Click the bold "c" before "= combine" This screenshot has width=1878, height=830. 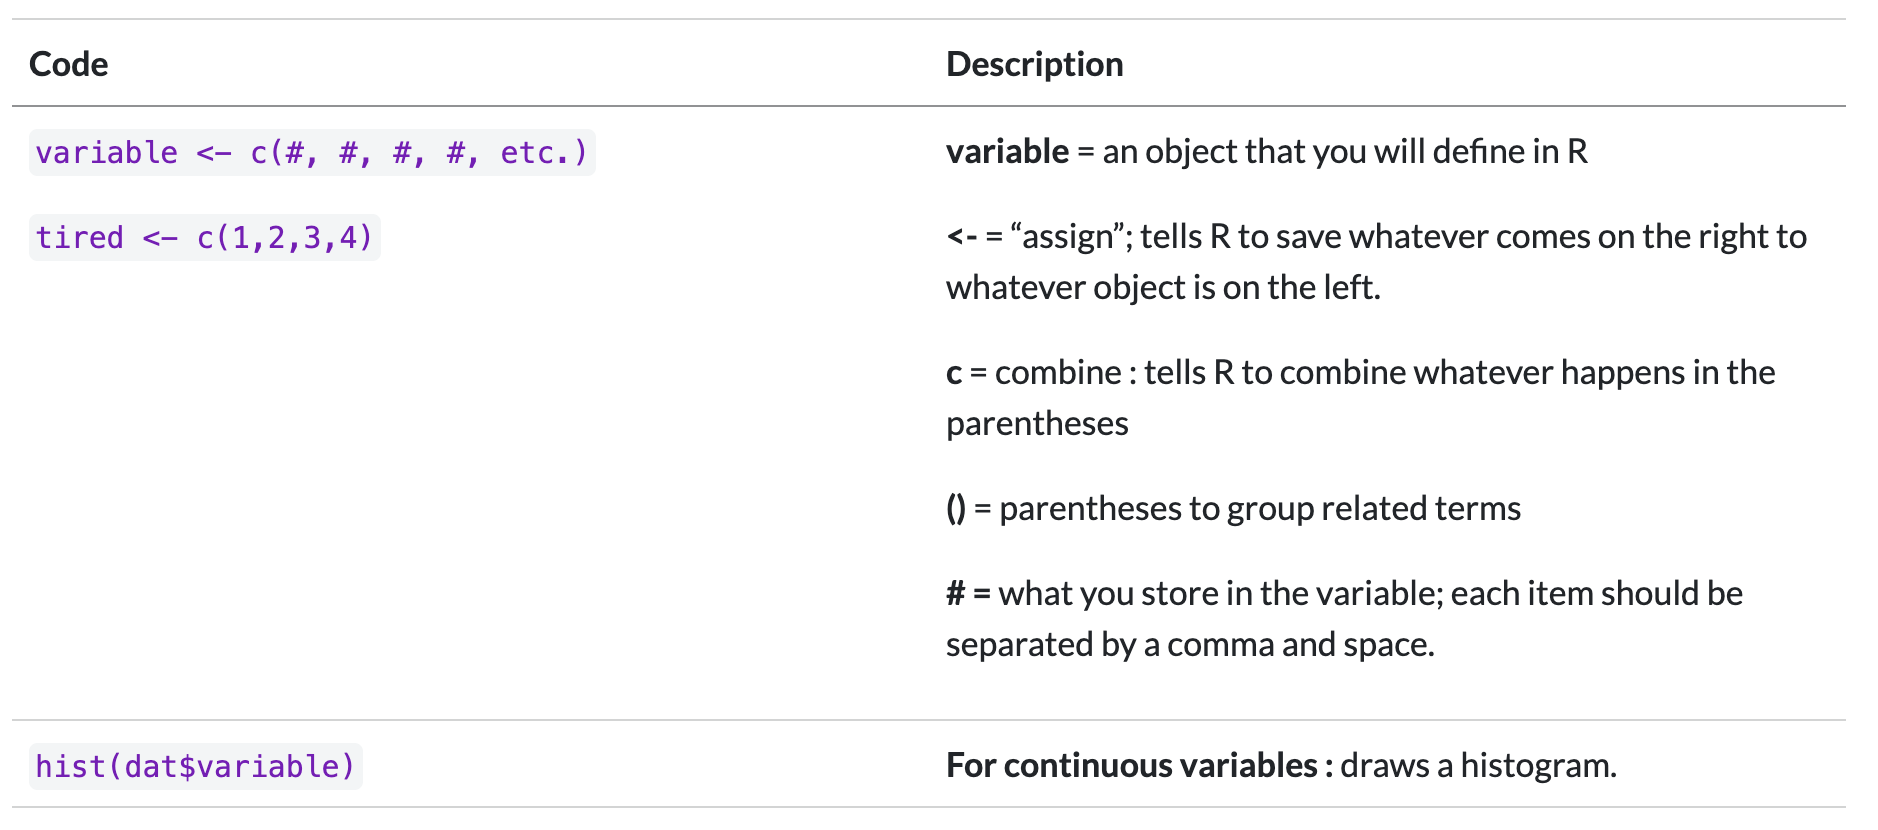pyautogui.click(x=954, y=373)
